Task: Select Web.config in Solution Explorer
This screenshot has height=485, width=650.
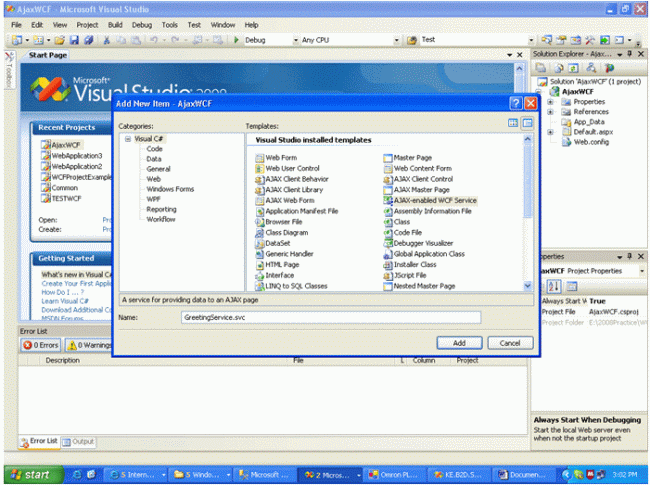Action: (x=586, y=142)
